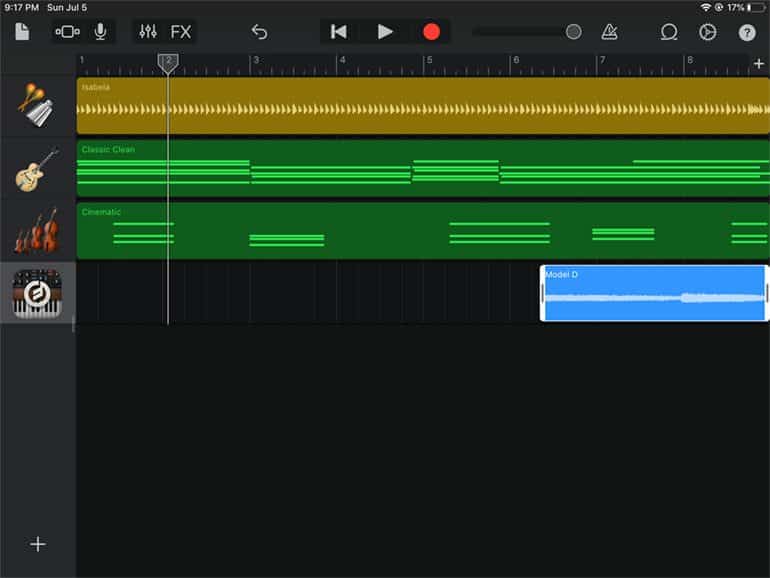
Task: Open My Songs document browser
Action: click(x=22, y=32)
